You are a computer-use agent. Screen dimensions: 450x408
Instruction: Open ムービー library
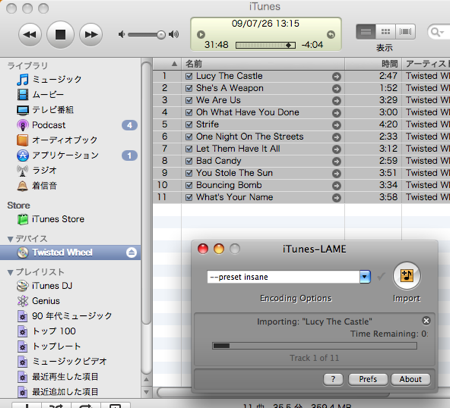tap(48, 95)
